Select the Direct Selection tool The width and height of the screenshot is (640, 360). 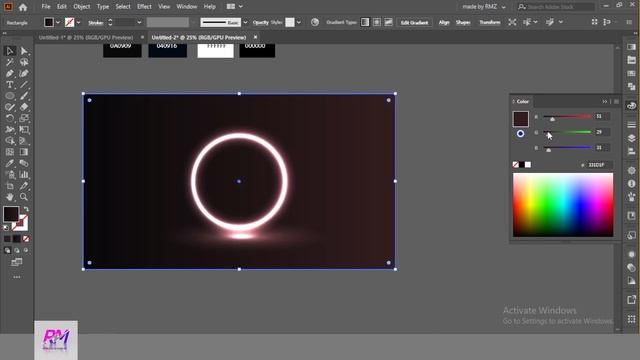click(x=24, y=51)
